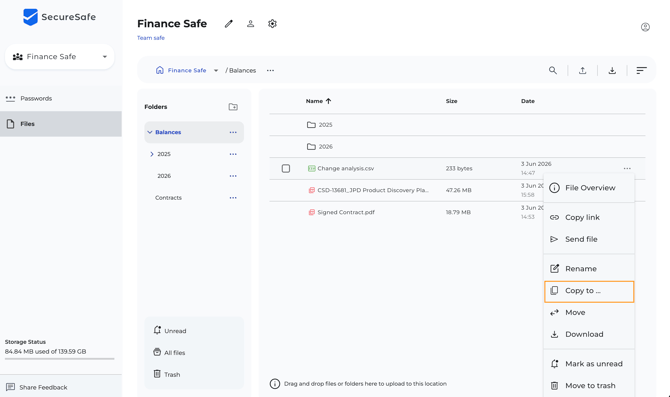Click the Finance Safe breadcrumb link

click(x=187, y=71)
